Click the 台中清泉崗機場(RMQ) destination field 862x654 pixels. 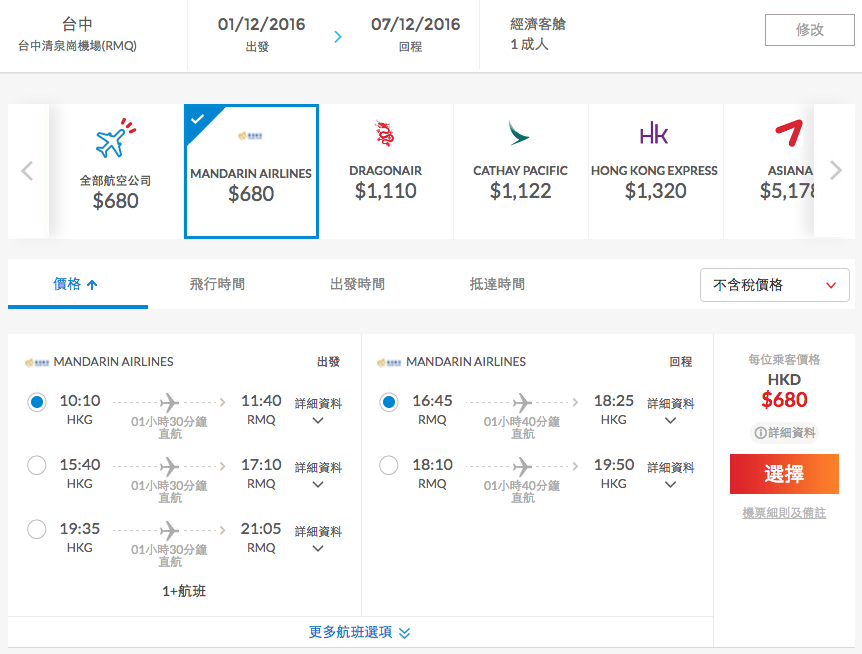click(77, 46)
